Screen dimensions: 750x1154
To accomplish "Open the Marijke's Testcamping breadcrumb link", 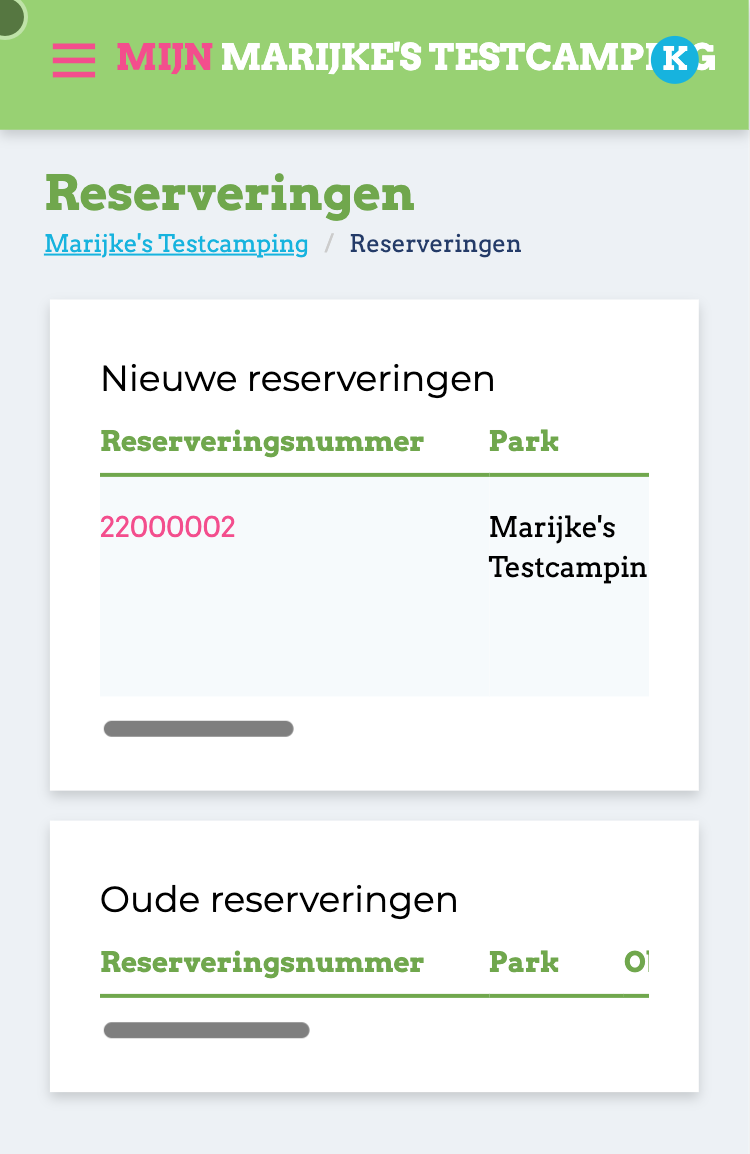I will coord(176,244).
